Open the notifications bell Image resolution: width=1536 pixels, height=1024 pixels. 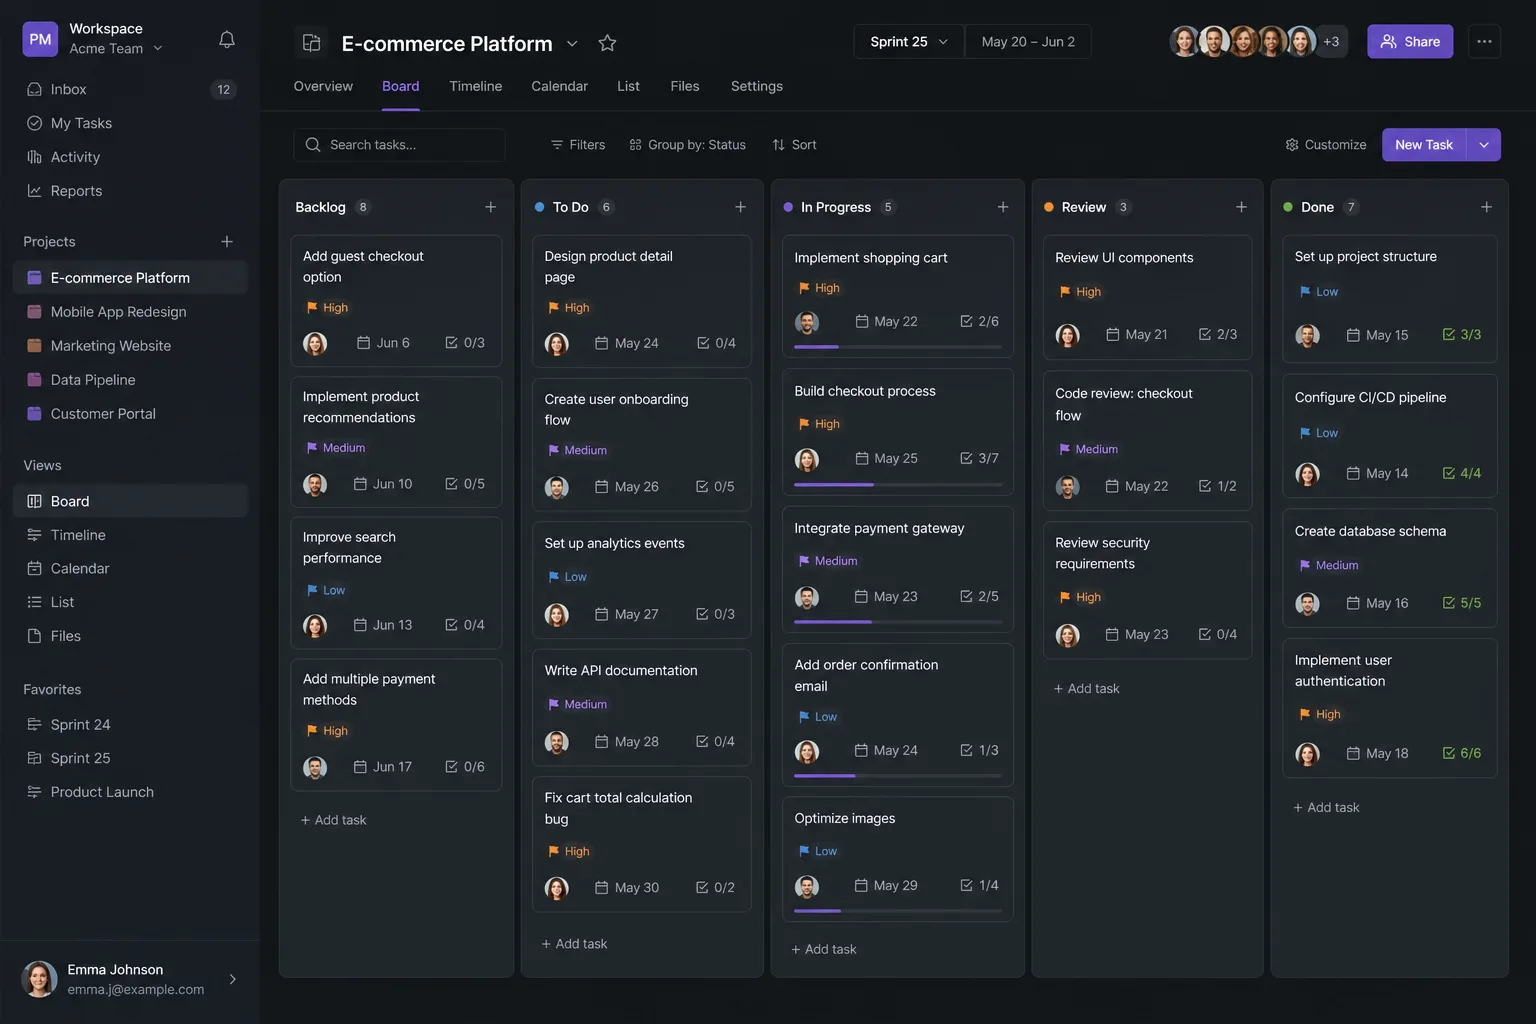227,40
